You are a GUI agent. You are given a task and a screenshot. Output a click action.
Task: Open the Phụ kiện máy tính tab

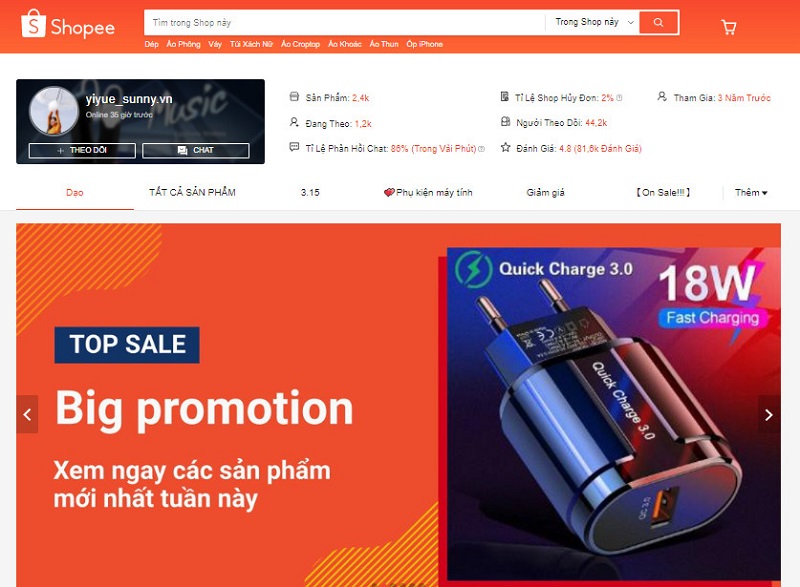(x=428, y=193)
